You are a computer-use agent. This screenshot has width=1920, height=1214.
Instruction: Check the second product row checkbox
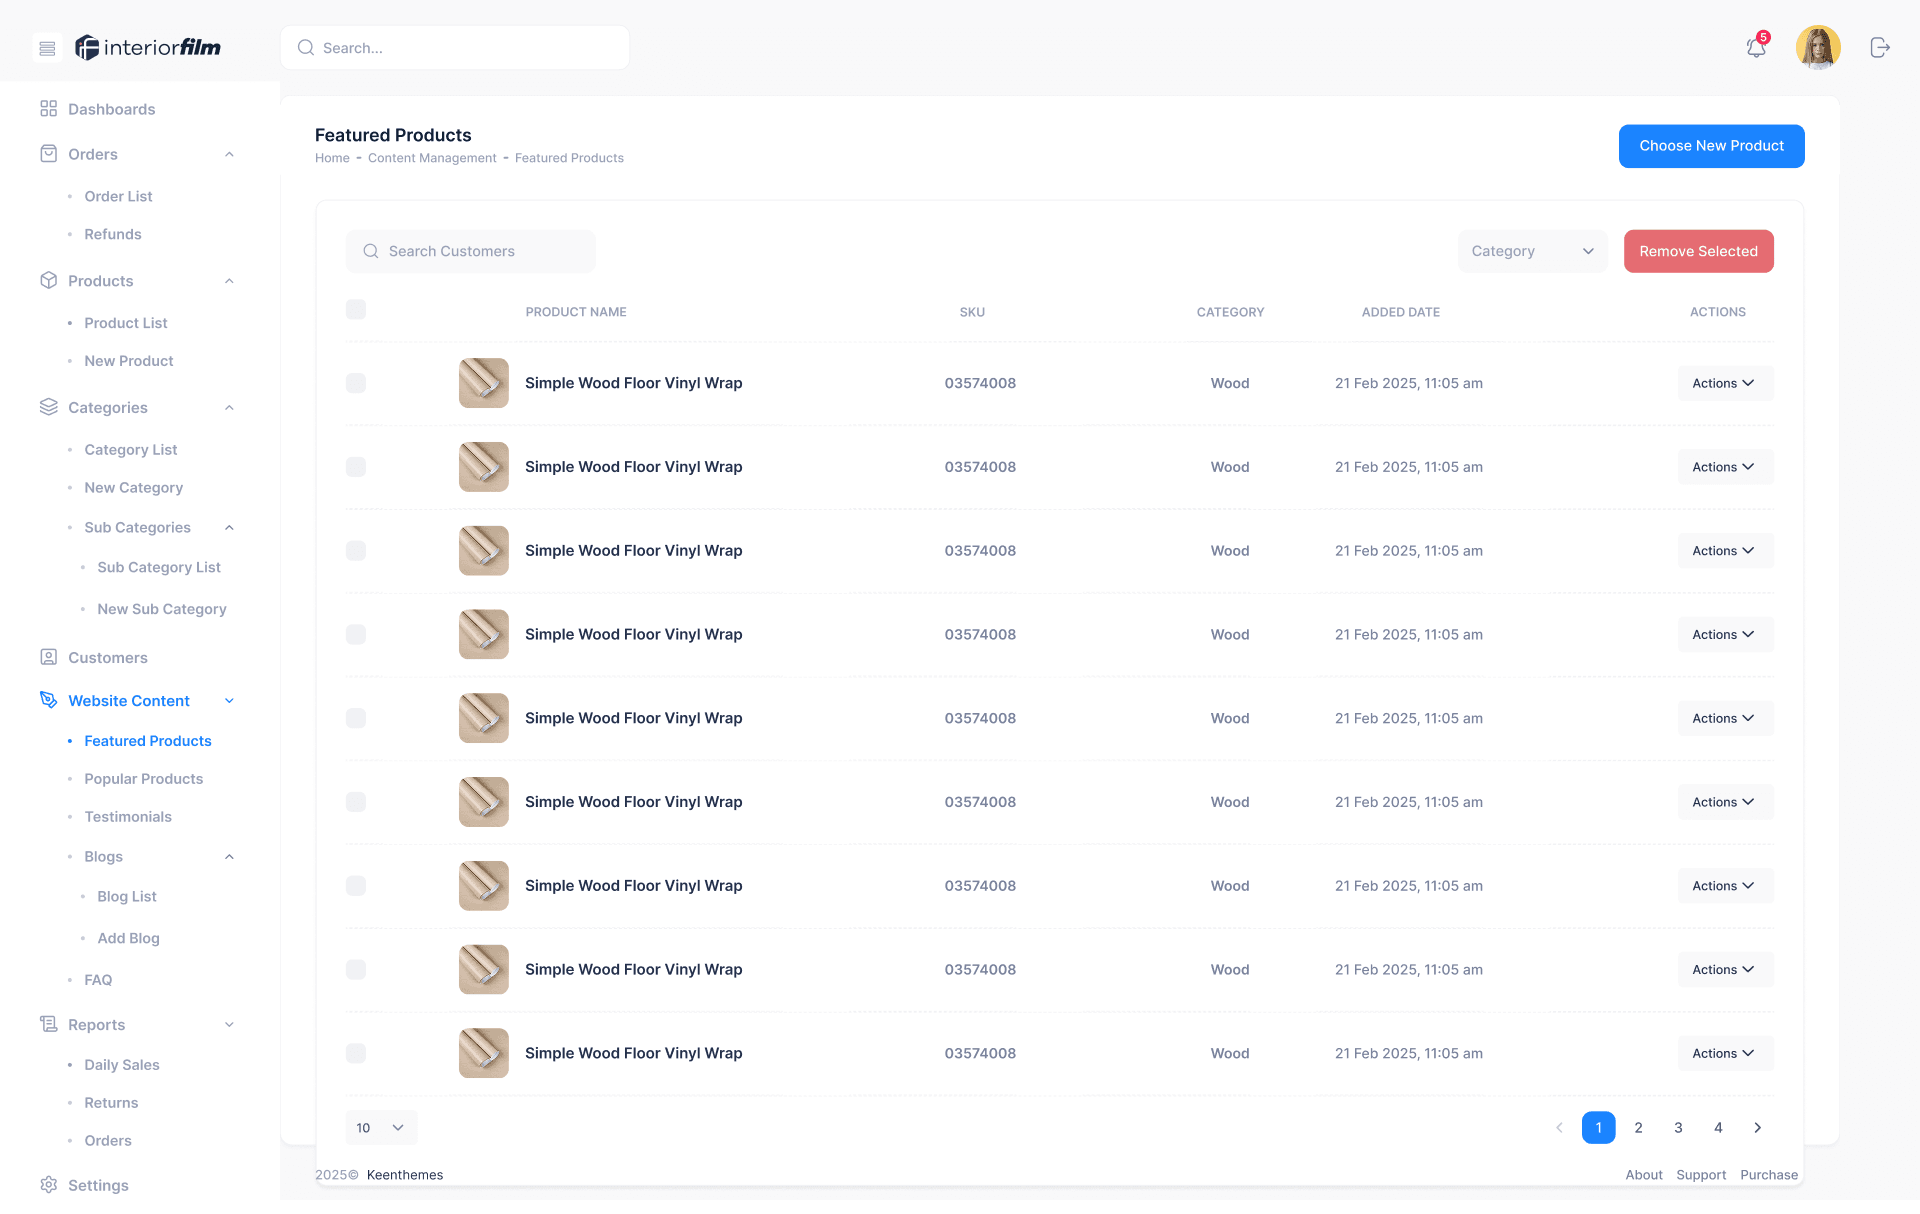pos(355,467)
